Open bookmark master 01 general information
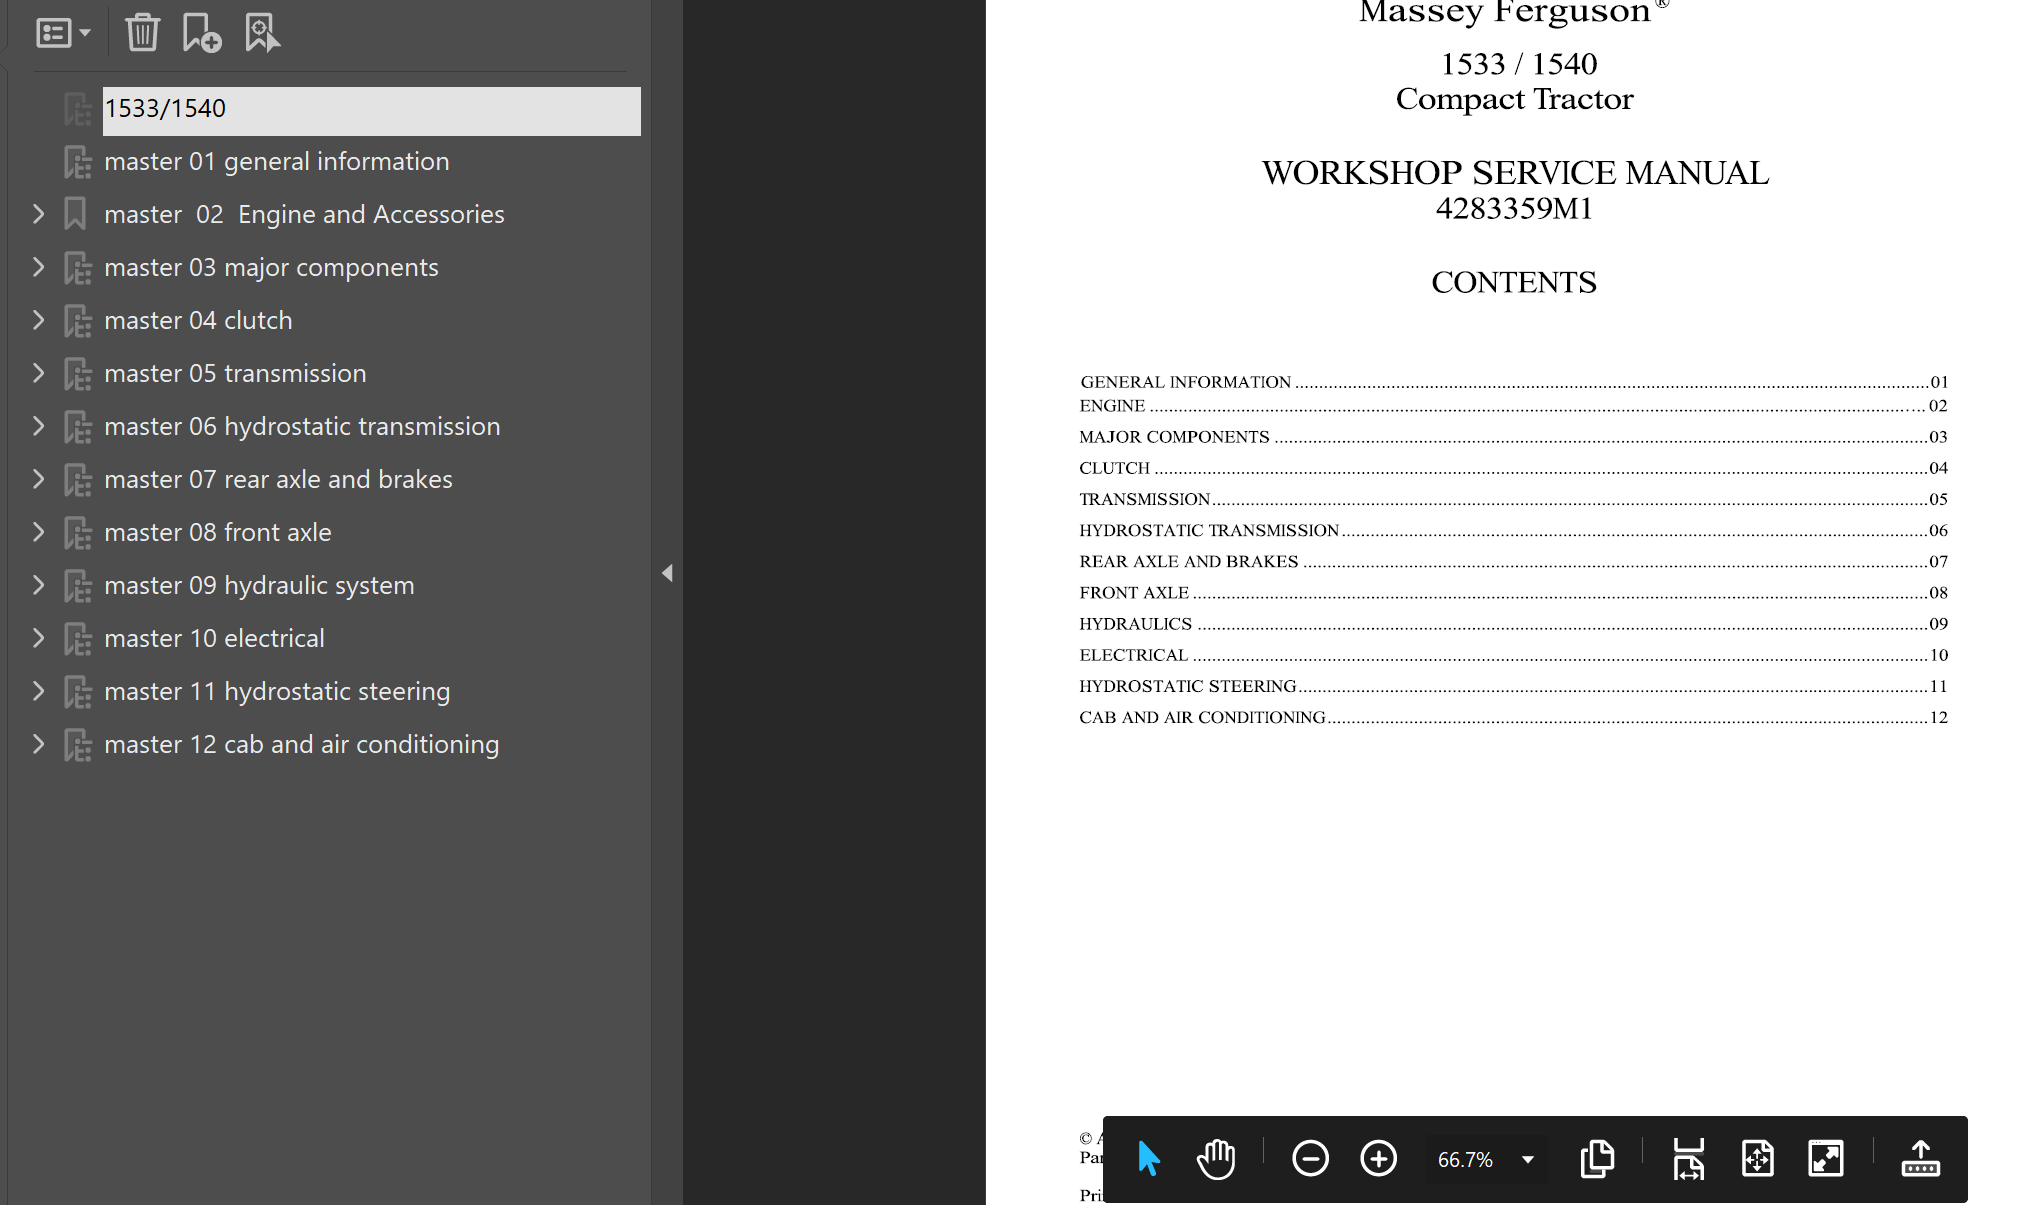The width and height of the screenshot is (2037, 1205). coord(276,162)
